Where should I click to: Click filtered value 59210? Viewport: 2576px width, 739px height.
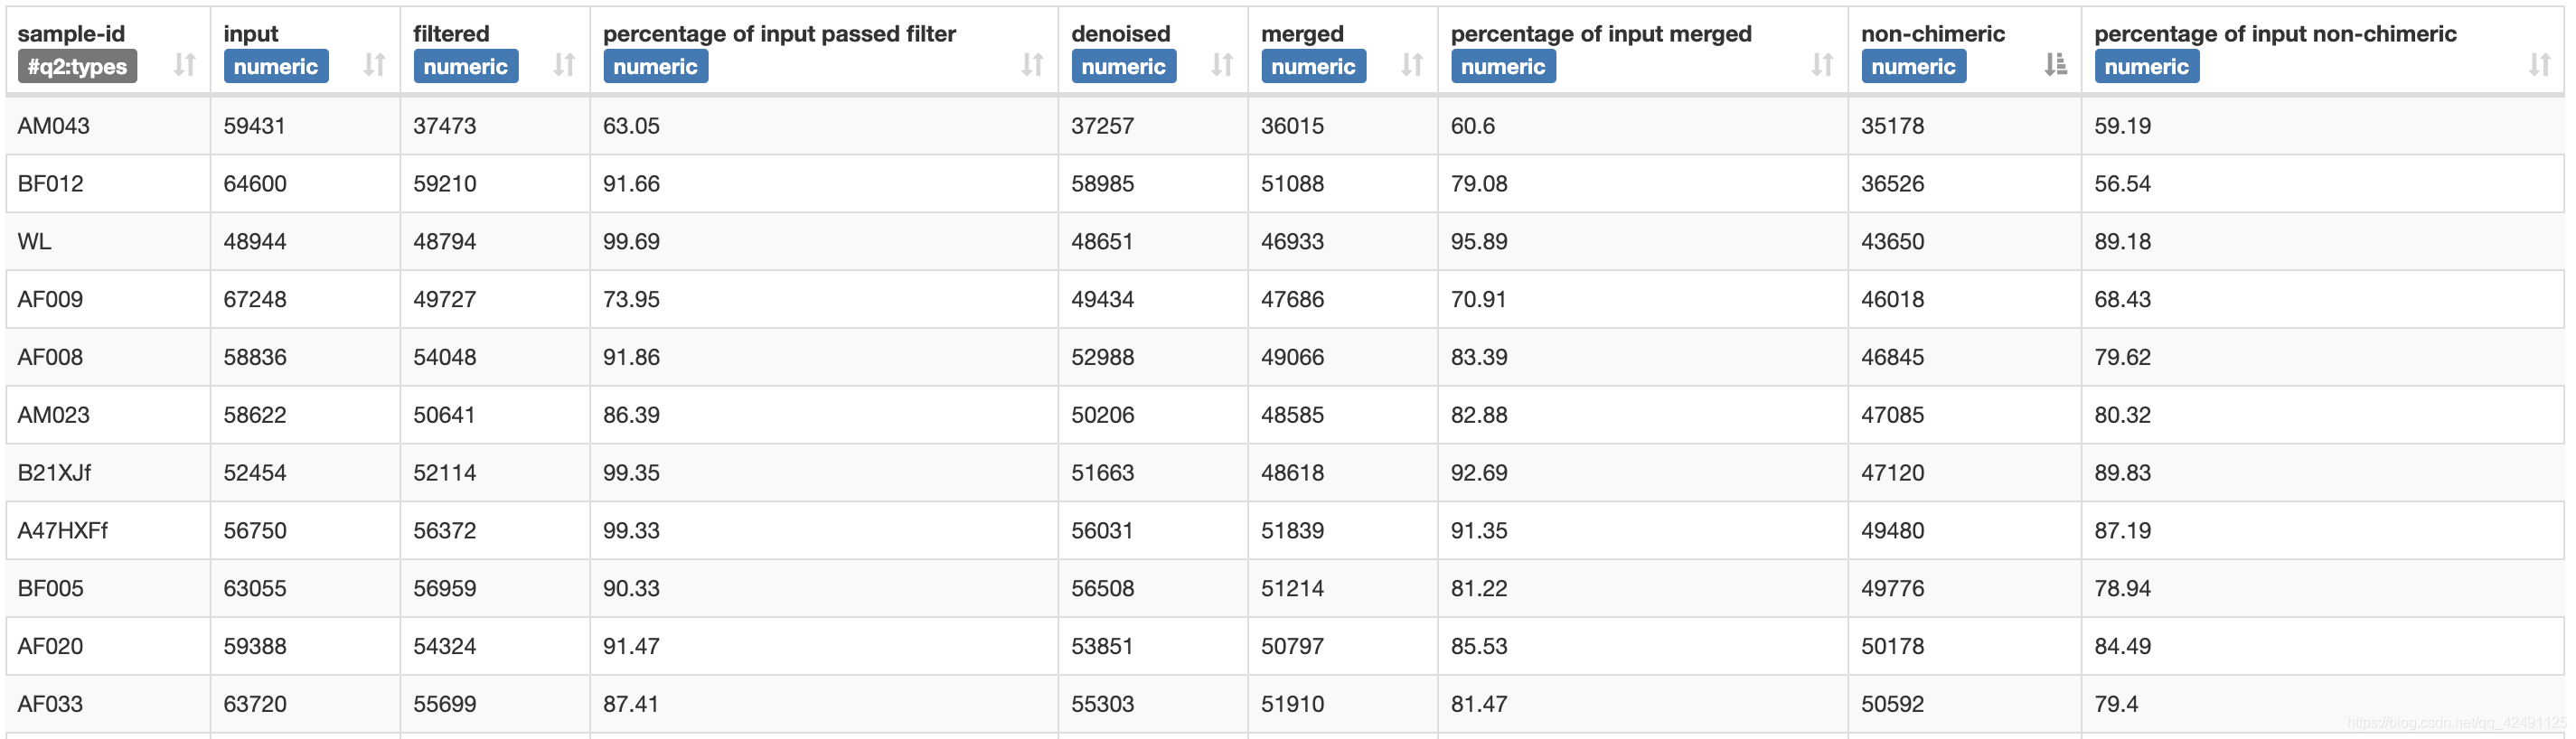(445, 184)
